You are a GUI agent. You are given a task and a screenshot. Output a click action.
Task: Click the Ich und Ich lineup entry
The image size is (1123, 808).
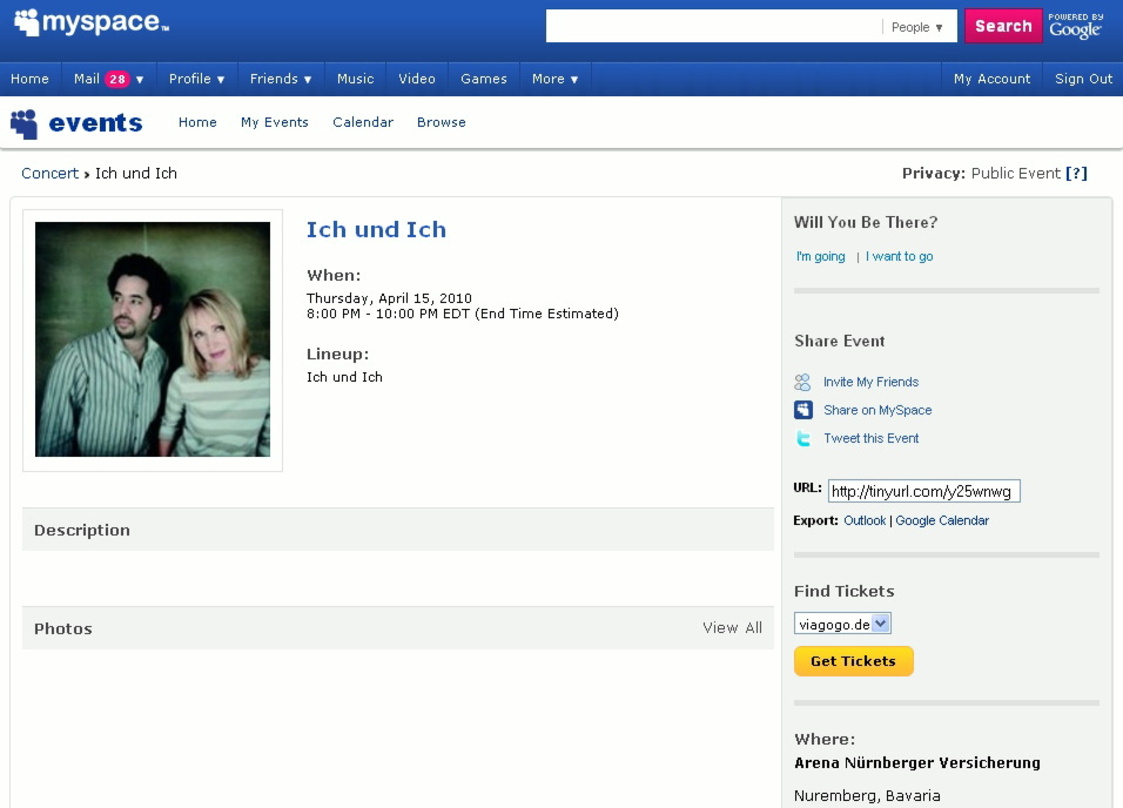click(x=344, y=377)
